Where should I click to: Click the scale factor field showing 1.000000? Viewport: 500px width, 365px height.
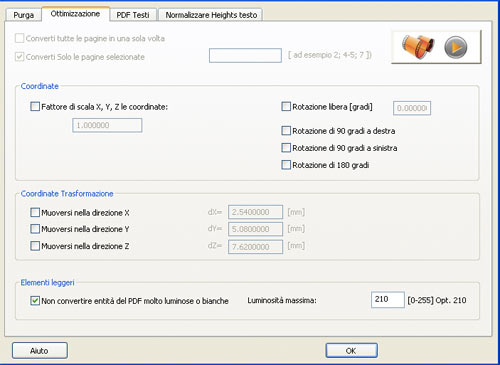coord(107,125)
